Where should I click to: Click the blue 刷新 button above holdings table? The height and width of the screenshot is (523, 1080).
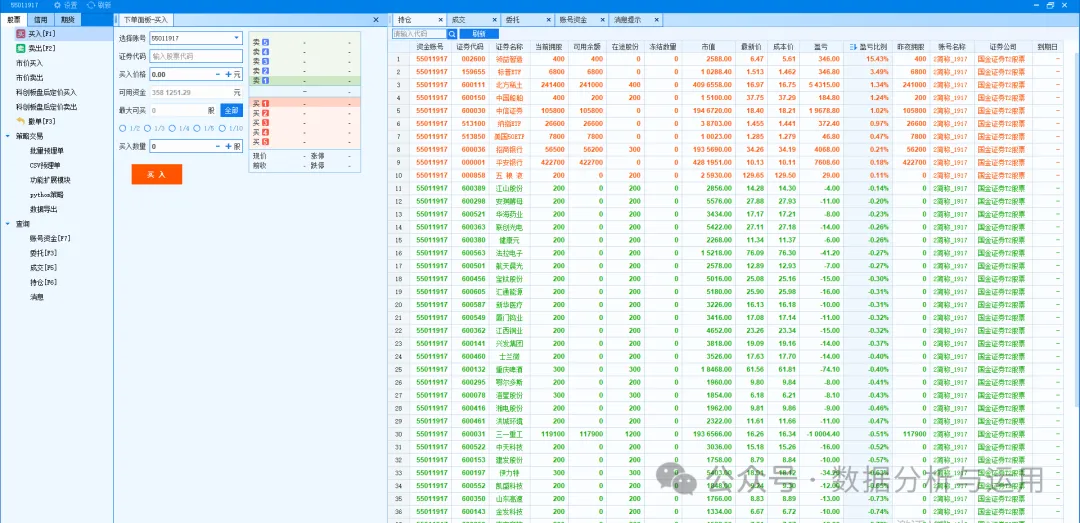(479, 33)
